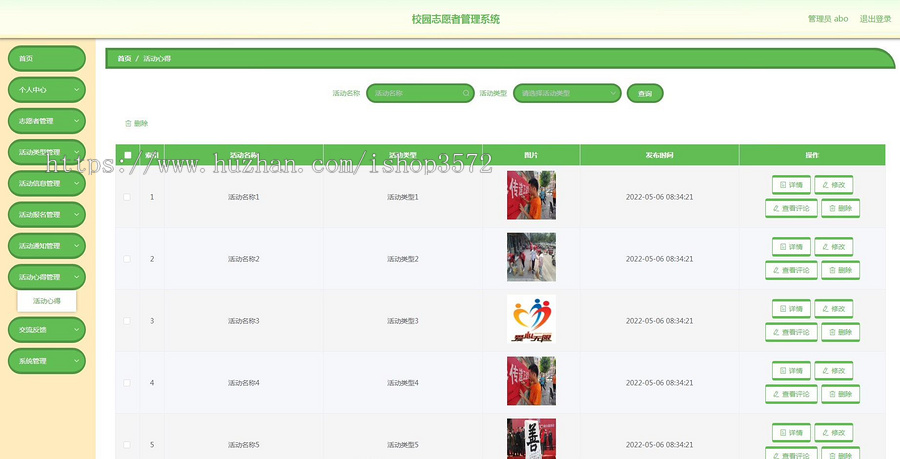Click row 删除 for 活动名称2
Viewport: 900px width, 459px height.
pyautogui.click(x=840, y=270)
